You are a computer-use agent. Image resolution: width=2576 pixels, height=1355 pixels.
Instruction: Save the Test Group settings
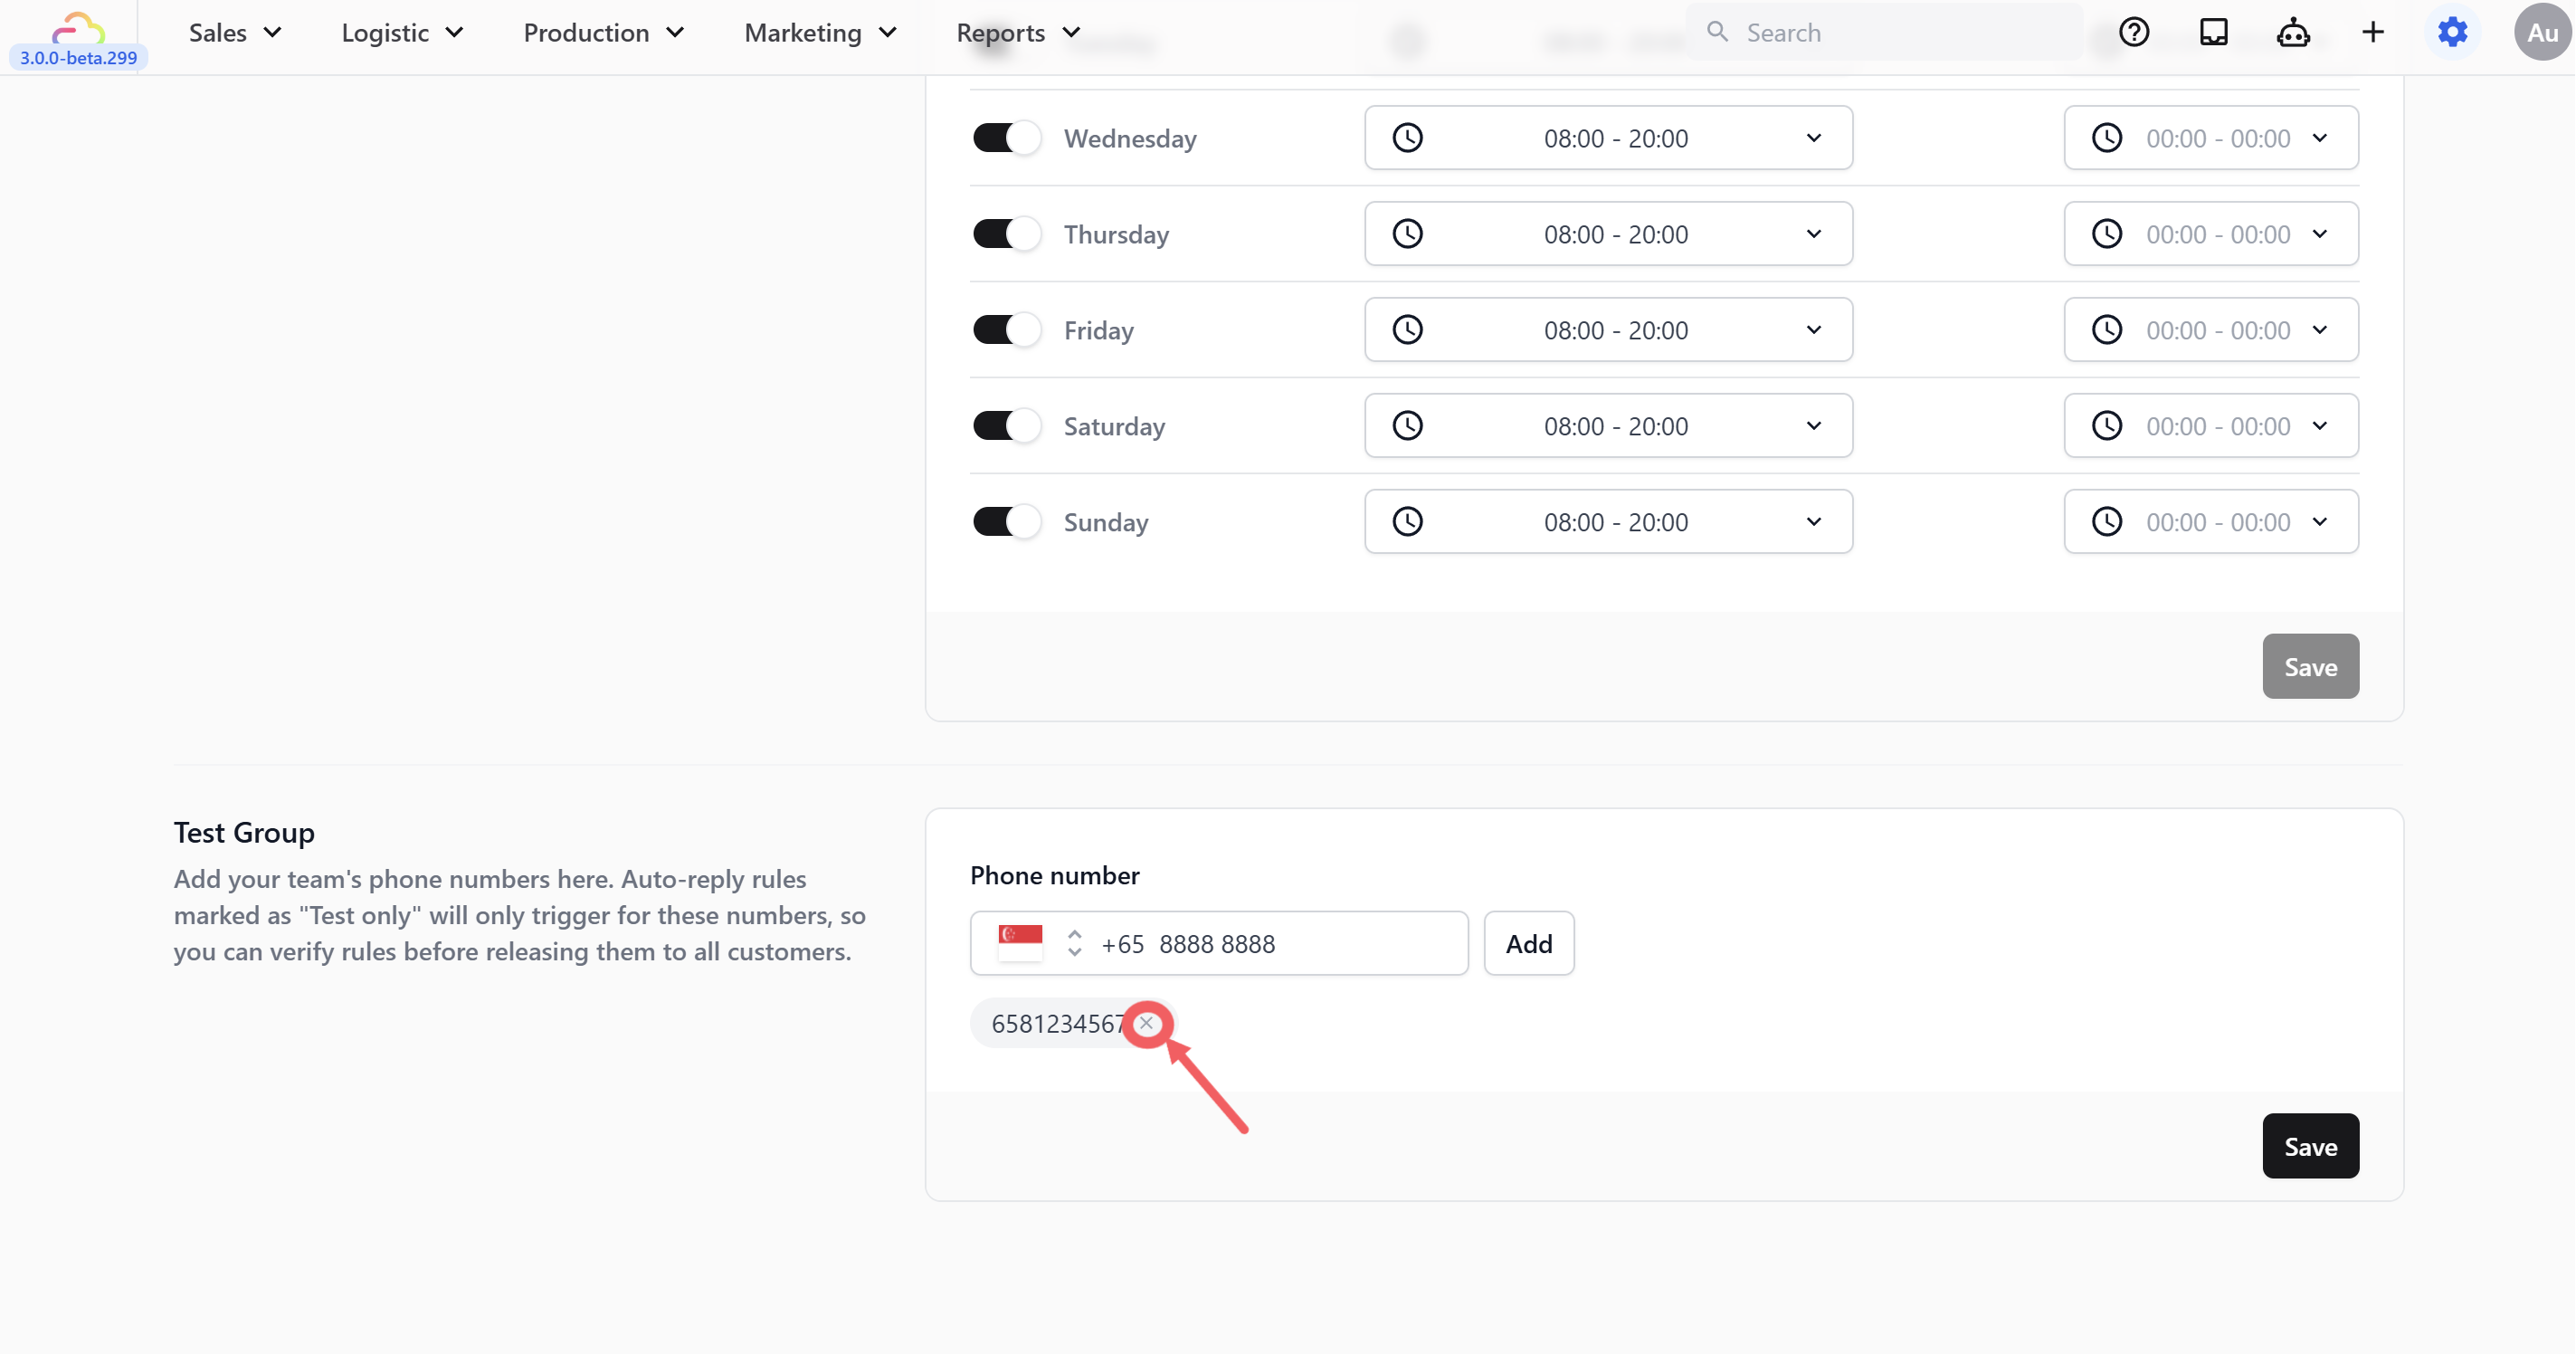2309,1146
